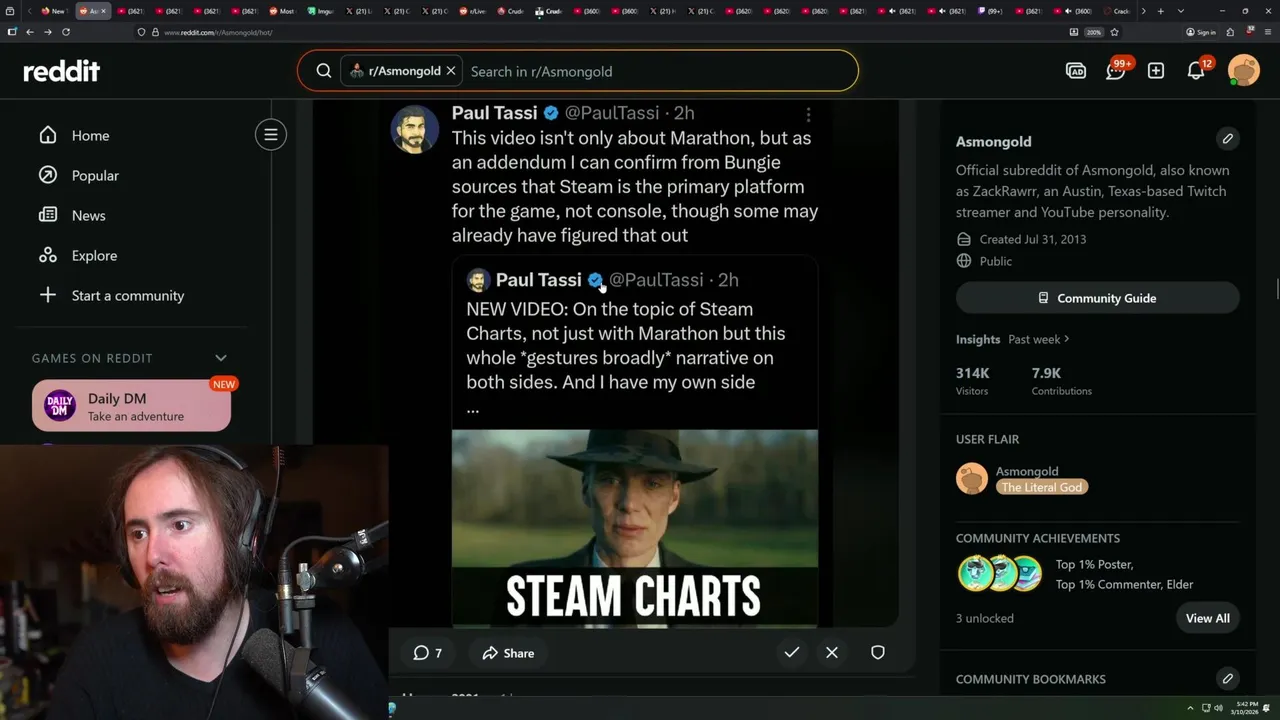Click Paul Tassi's profile avatar in tweet
The width and height of the screenshot is (1280, 720).
coord(414,129)
